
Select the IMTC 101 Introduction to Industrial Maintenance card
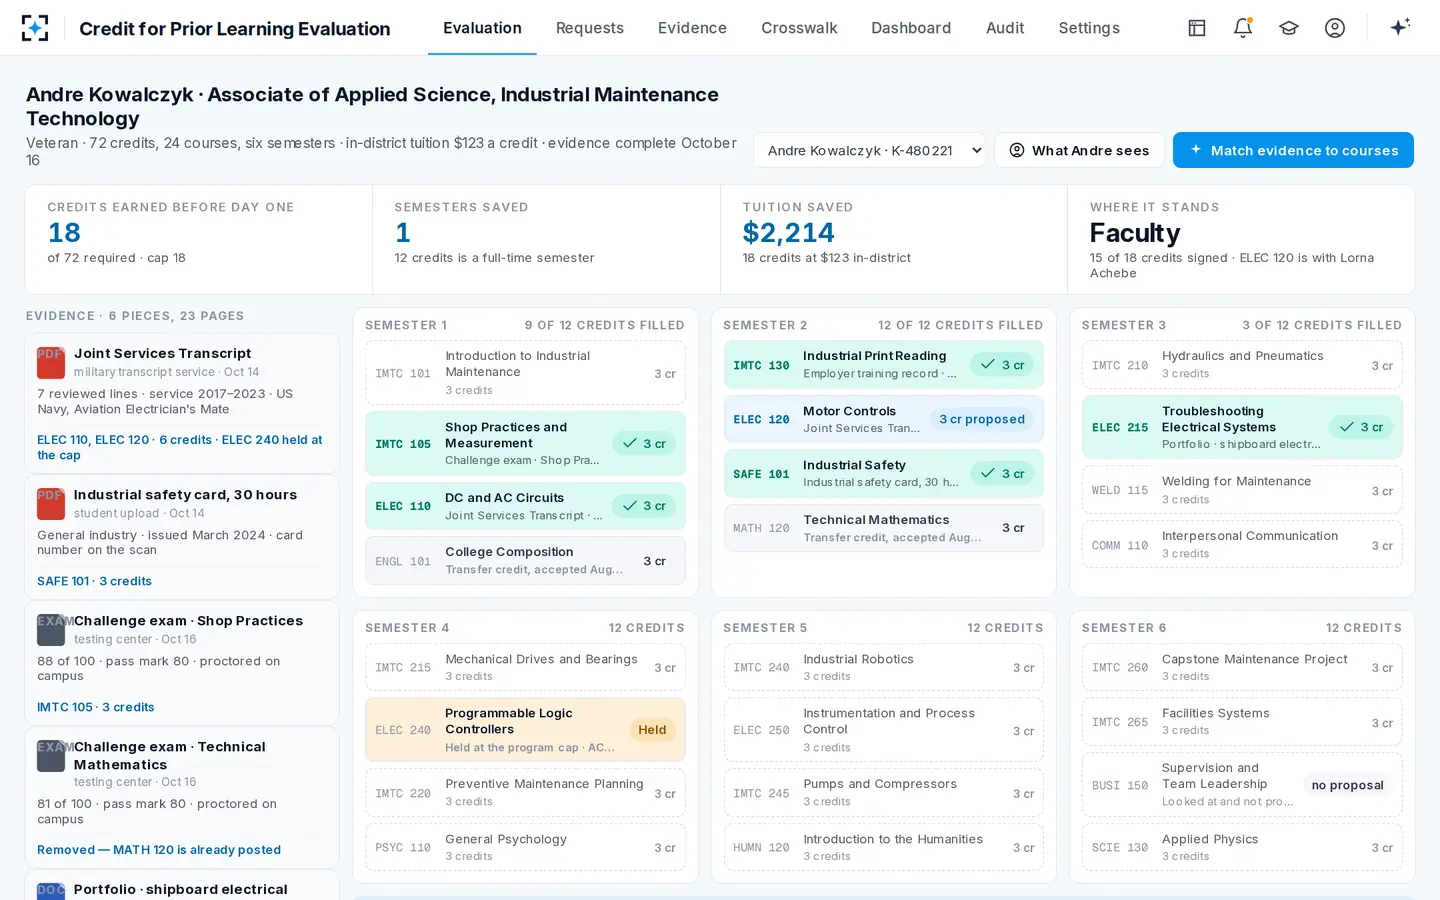click(x=525, y=373)
